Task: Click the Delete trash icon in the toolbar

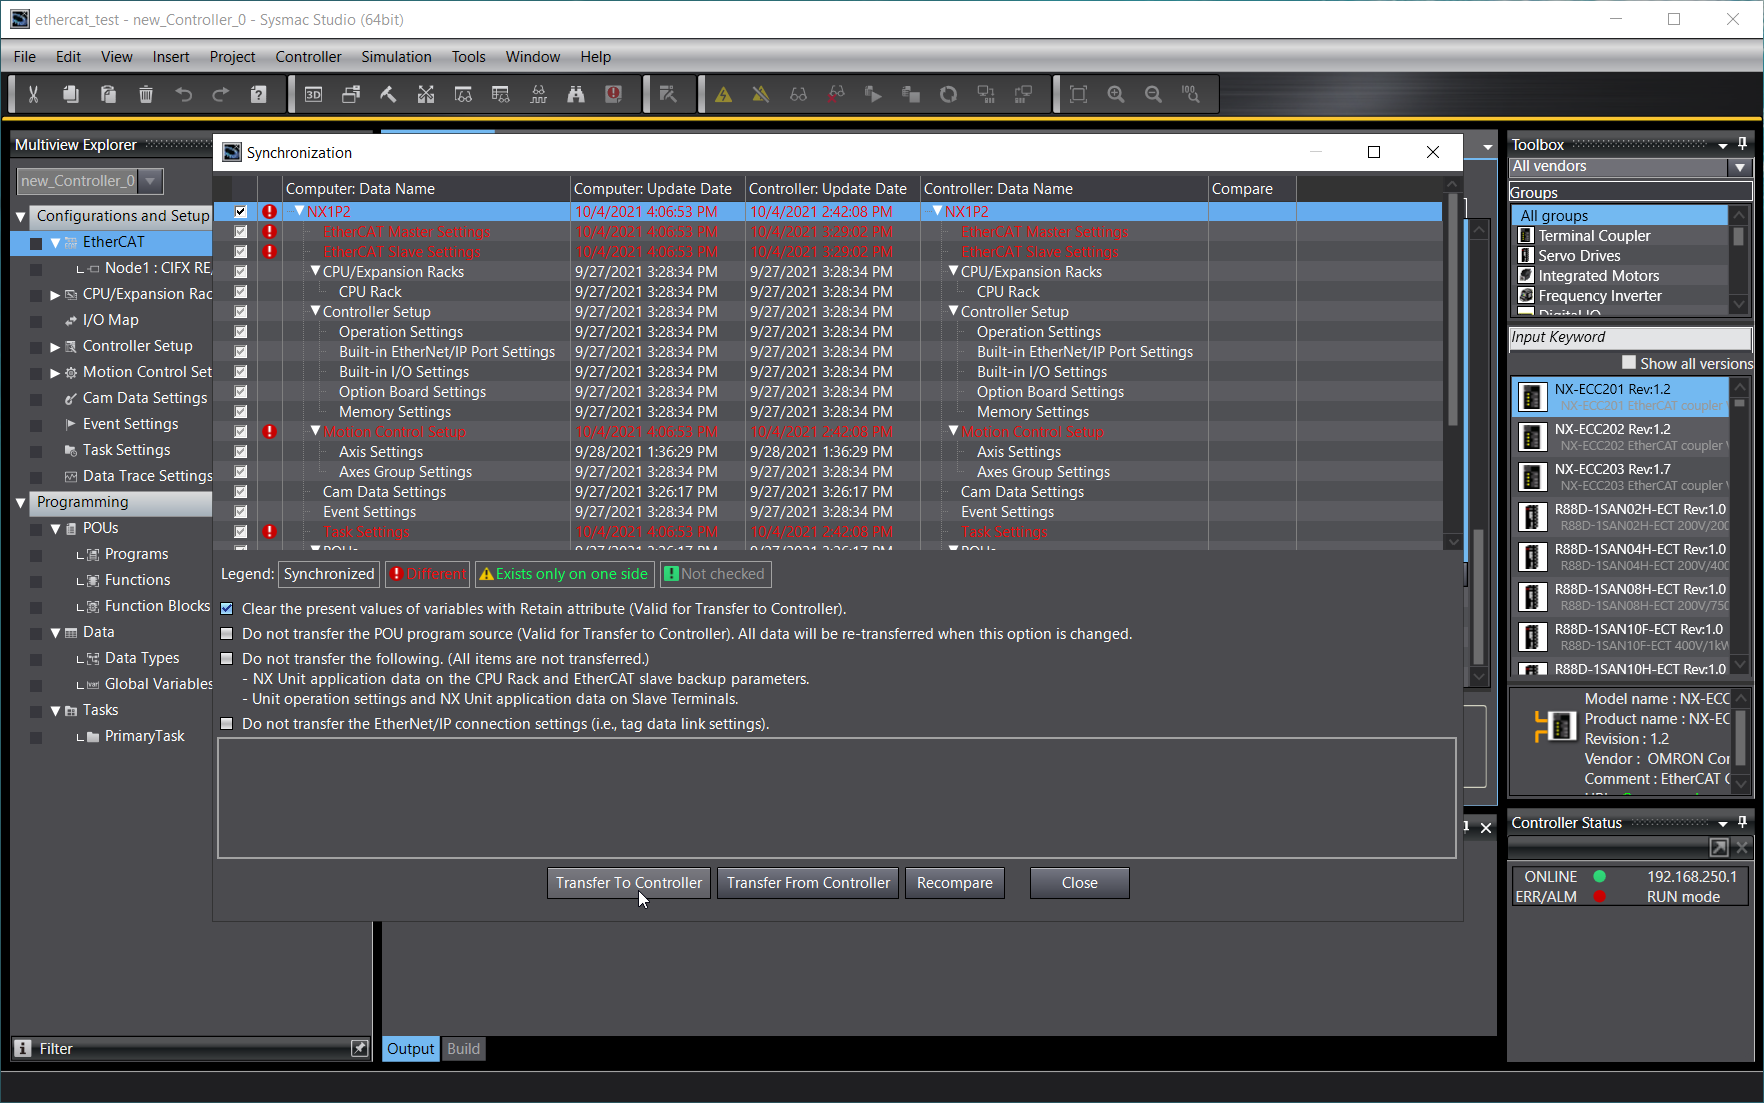Action: (146, 94)
